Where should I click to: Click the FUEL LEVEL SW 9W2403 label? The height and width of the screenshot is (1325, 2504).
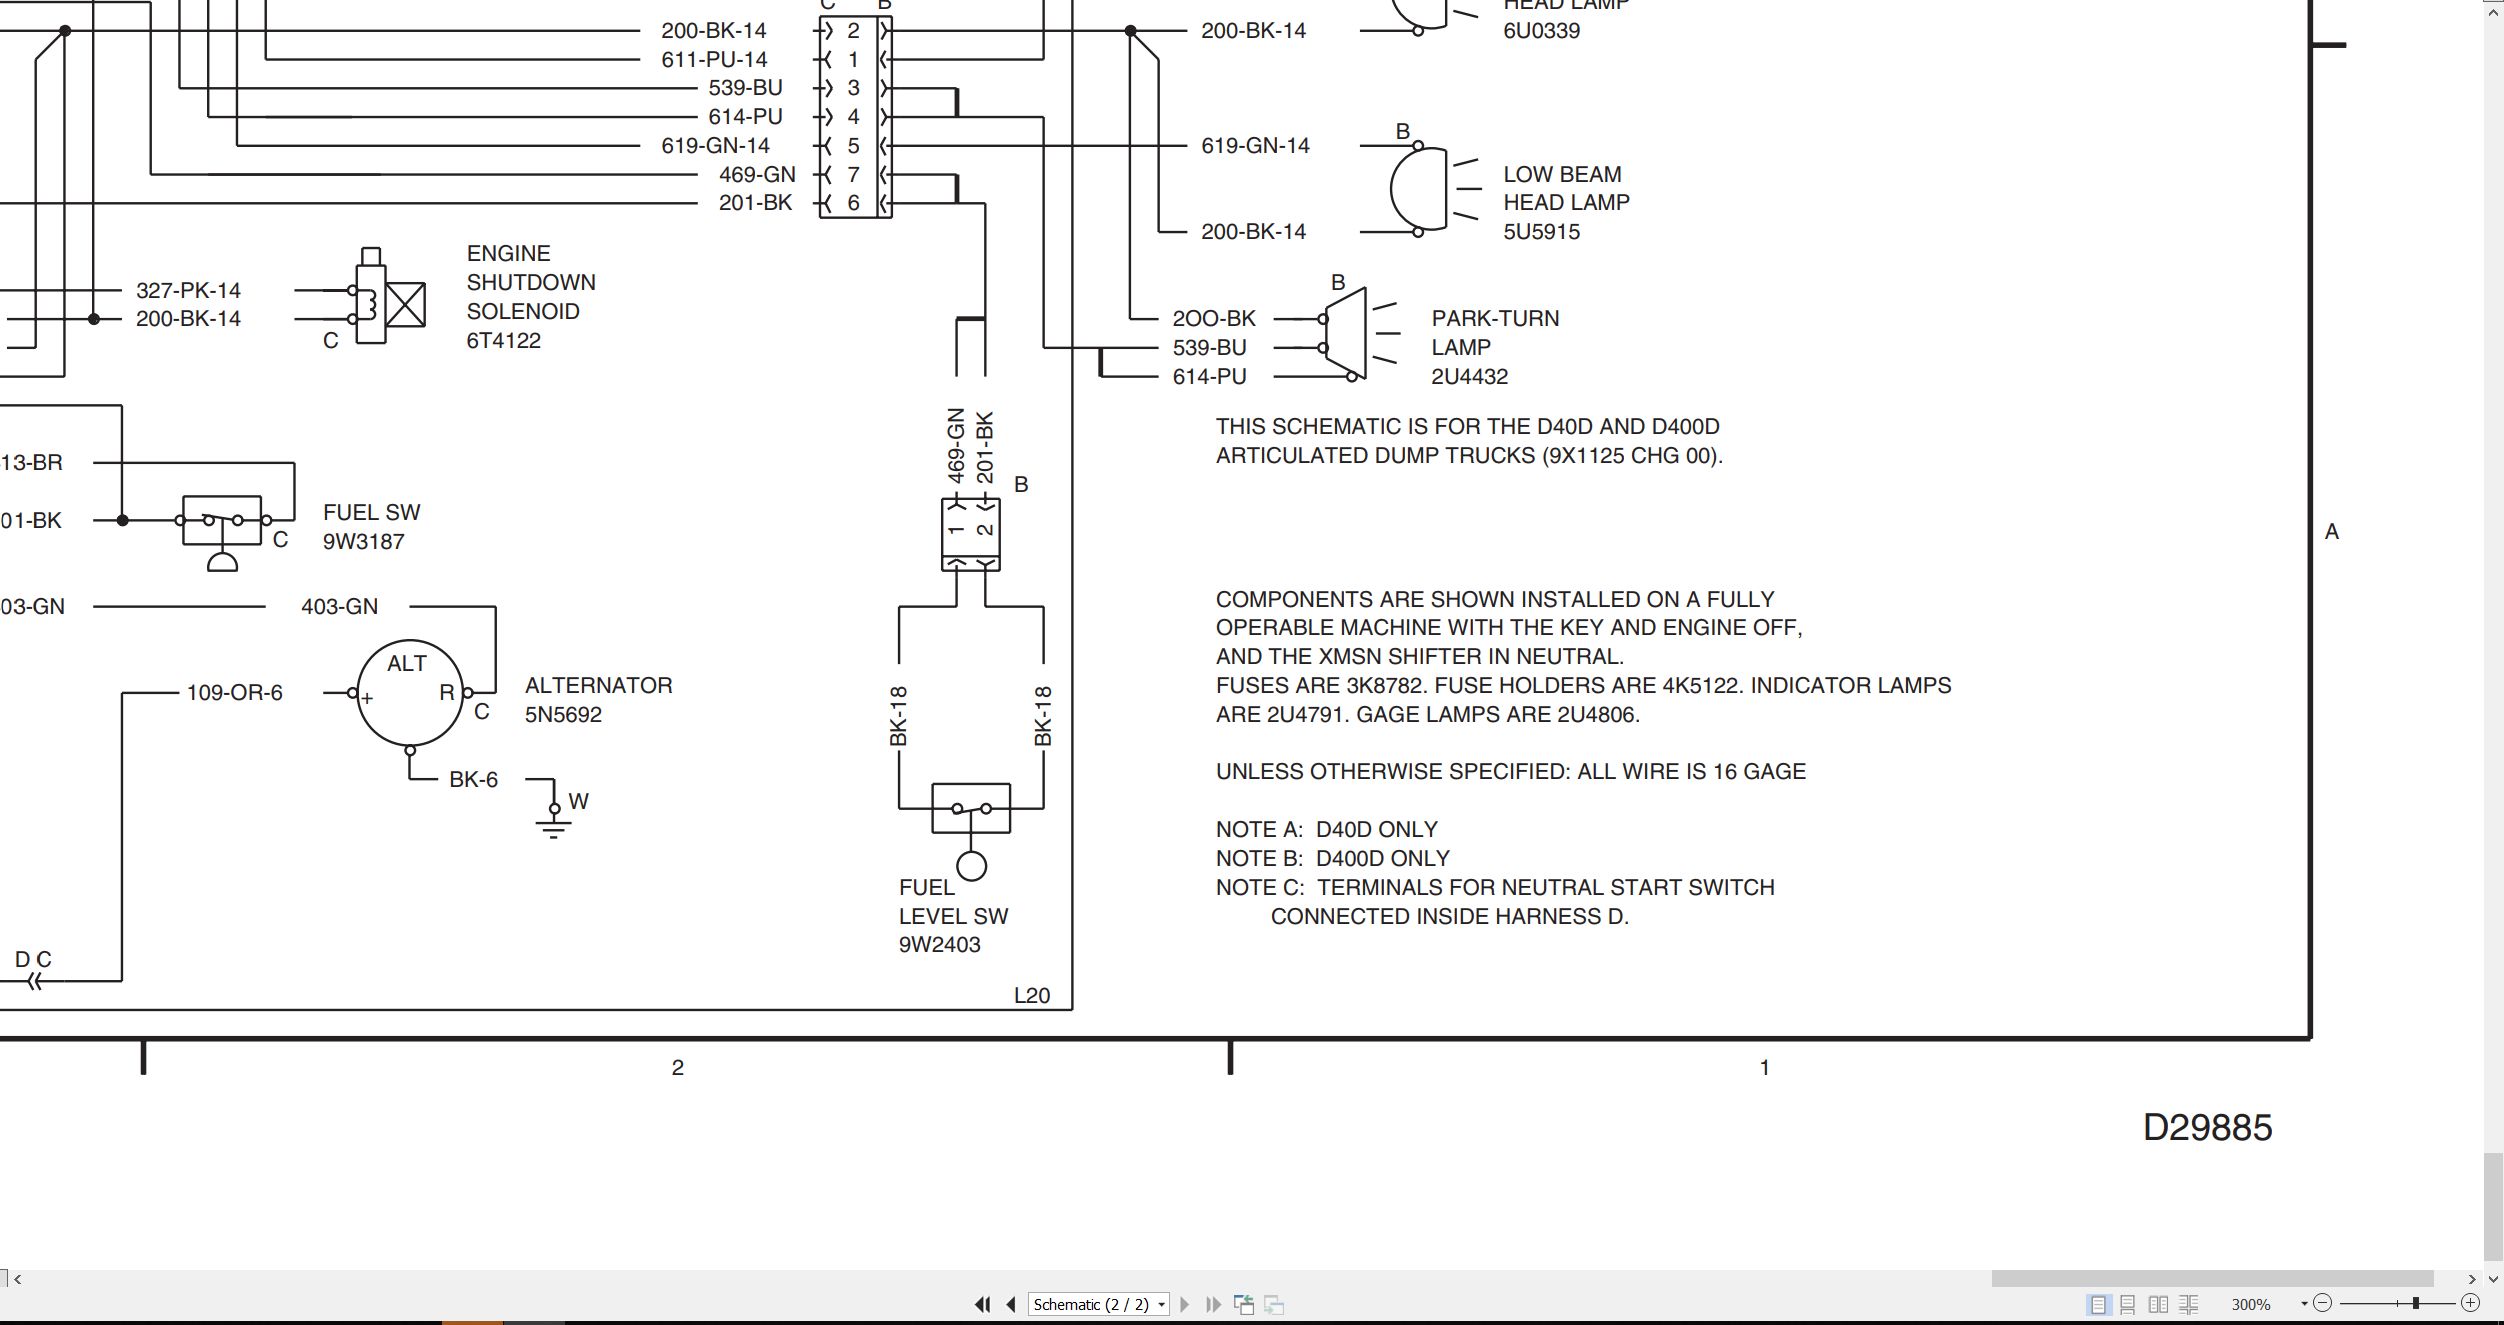point(953,916)
